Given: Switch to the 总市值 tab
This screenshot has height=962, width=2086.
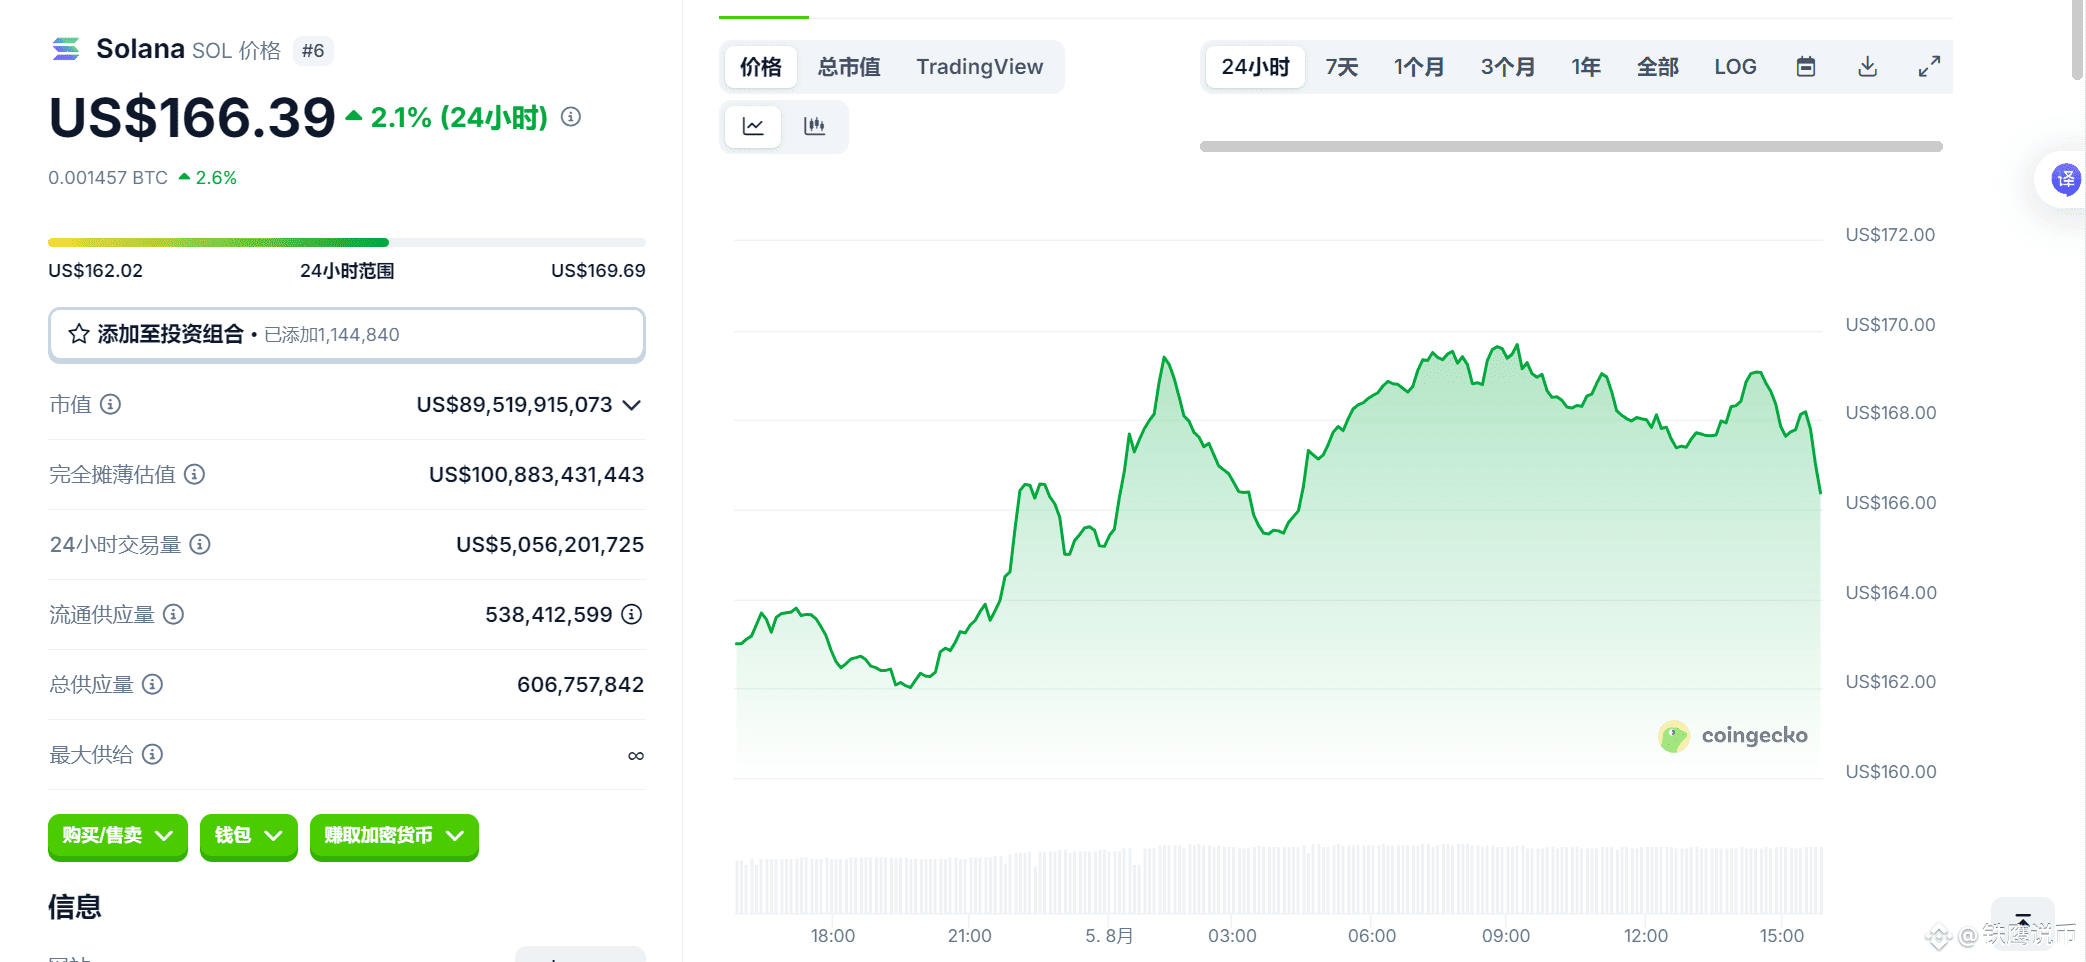Looking at the screenshot, I should click(849, 67).
